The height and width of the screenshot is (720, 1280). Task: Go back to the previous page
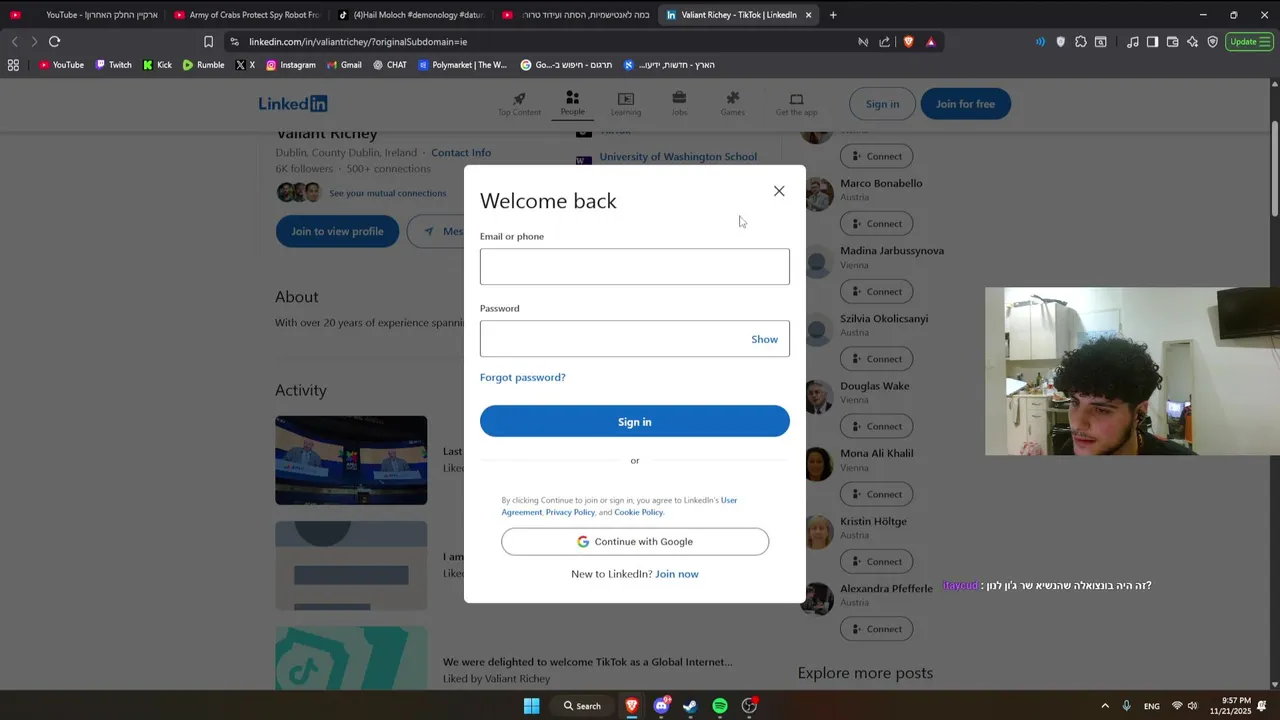[14, 42]
